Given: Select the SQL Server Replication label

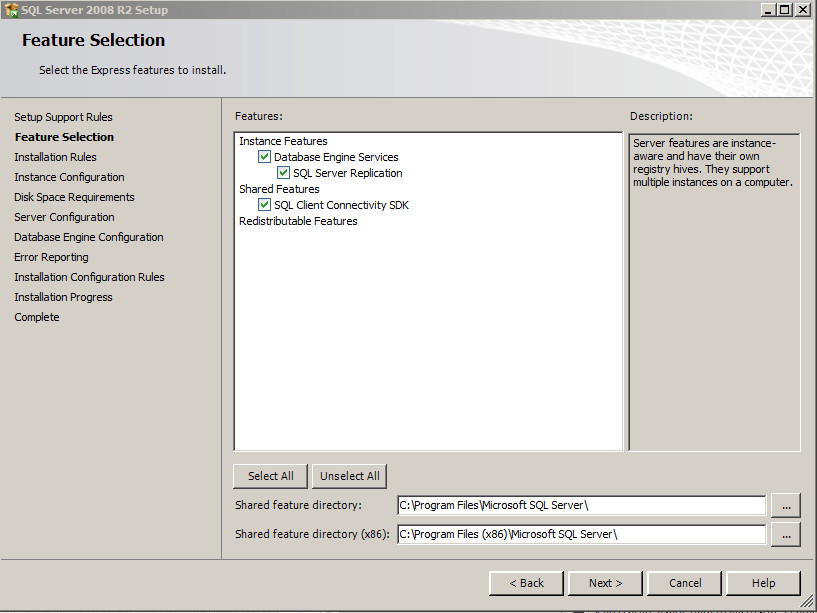Looking at the screenshot, I should tap(348, 173).
